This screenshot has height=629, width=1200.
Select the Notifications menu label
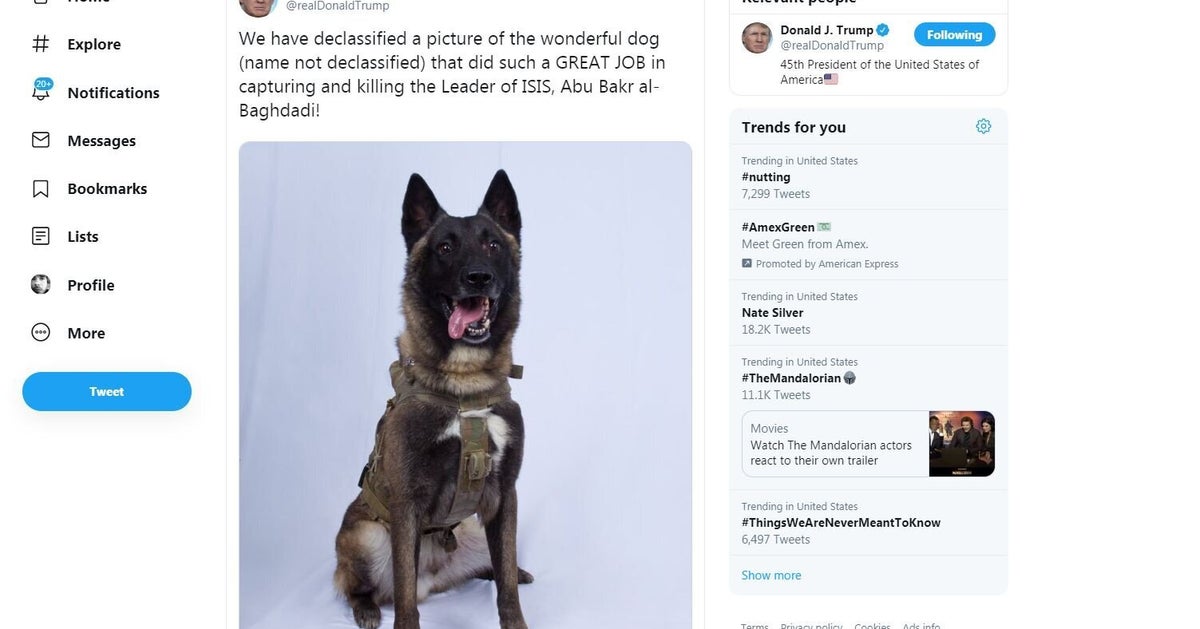click(113, 92)
